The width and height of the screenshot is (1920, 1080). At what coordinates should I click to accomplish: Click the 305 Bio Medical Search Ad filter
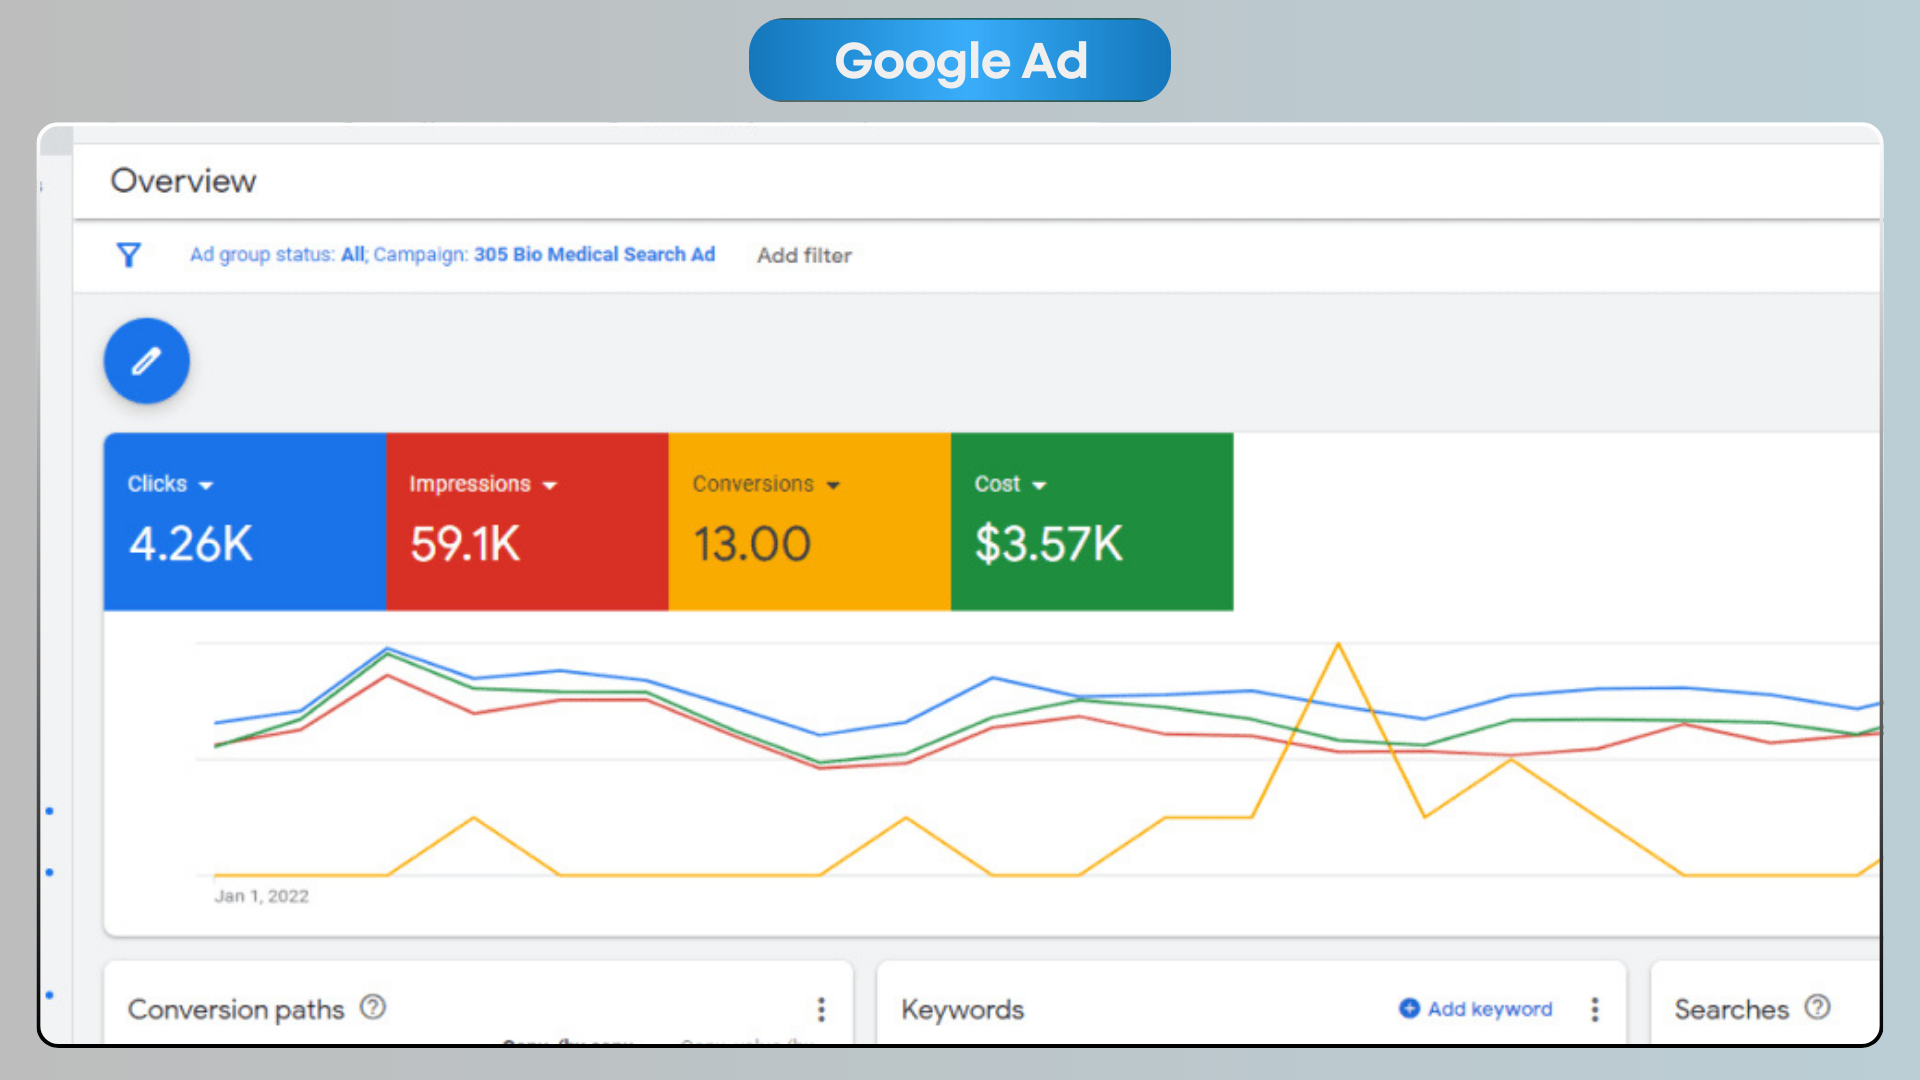pyautogui.click(x=594, y=254)
